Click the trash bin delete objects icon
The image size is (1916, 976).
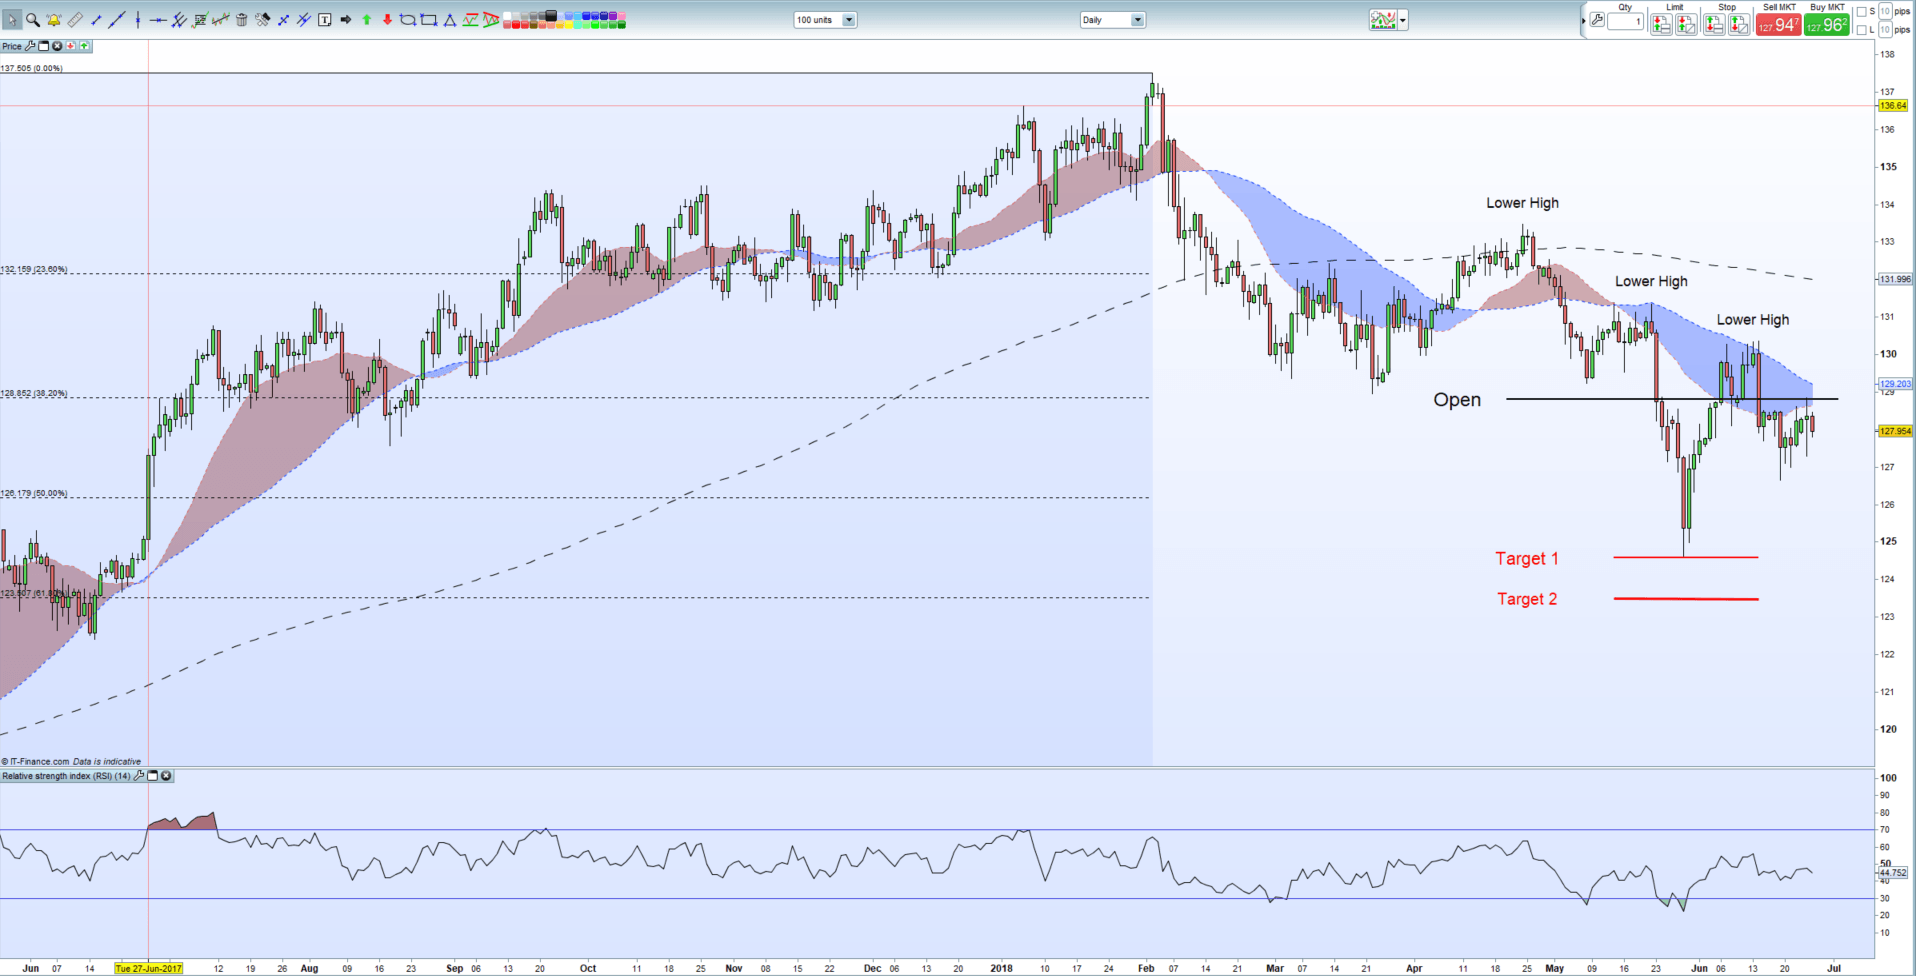pyautogui.click(x=241, y=20)
